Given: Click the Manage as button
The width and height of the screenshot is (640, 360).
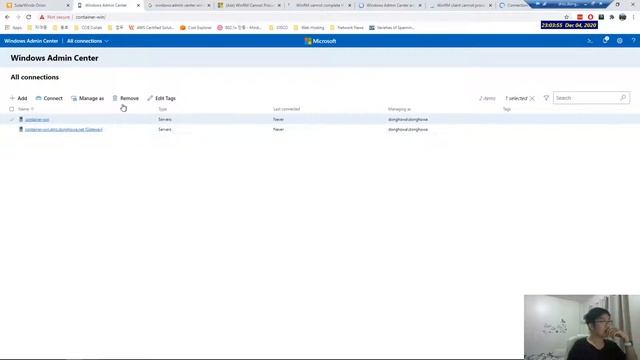Looking at the screenshot, I should 87,98.
